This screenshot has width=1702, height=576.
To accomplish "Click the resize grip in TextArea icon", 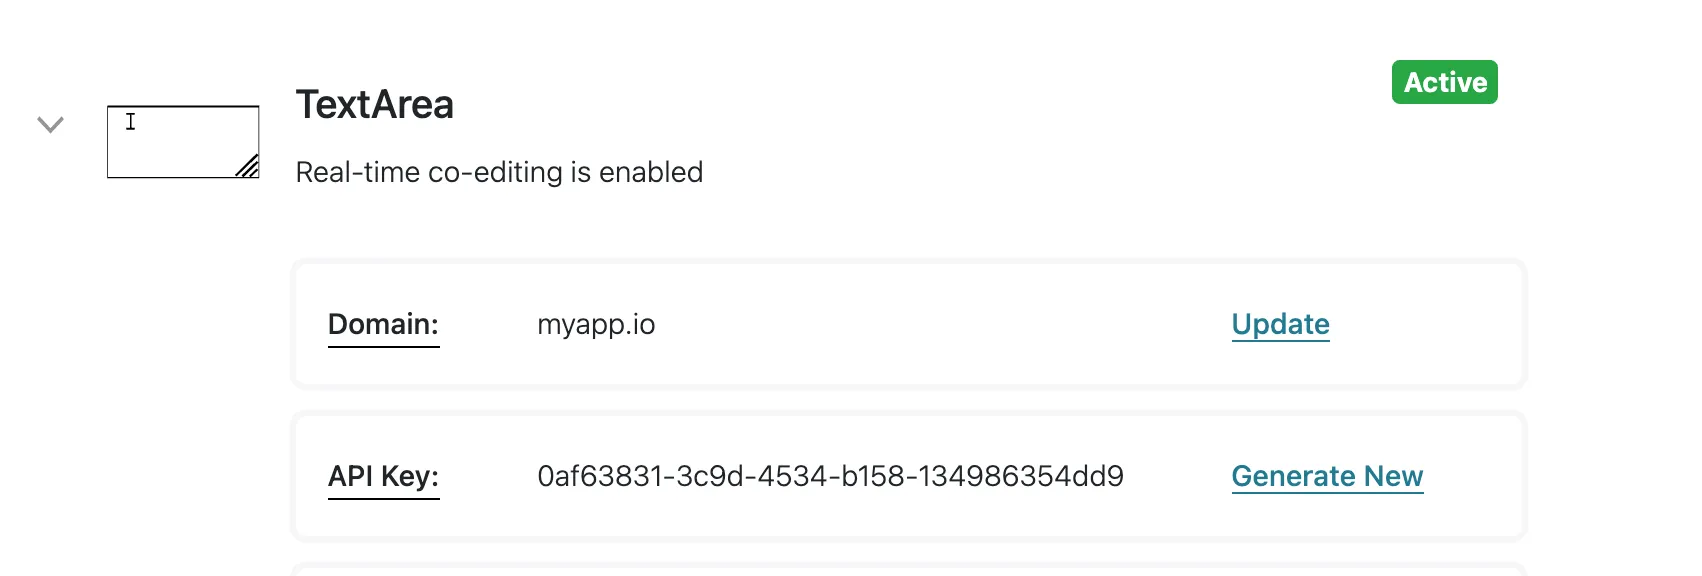I will (x=247, y=166).
